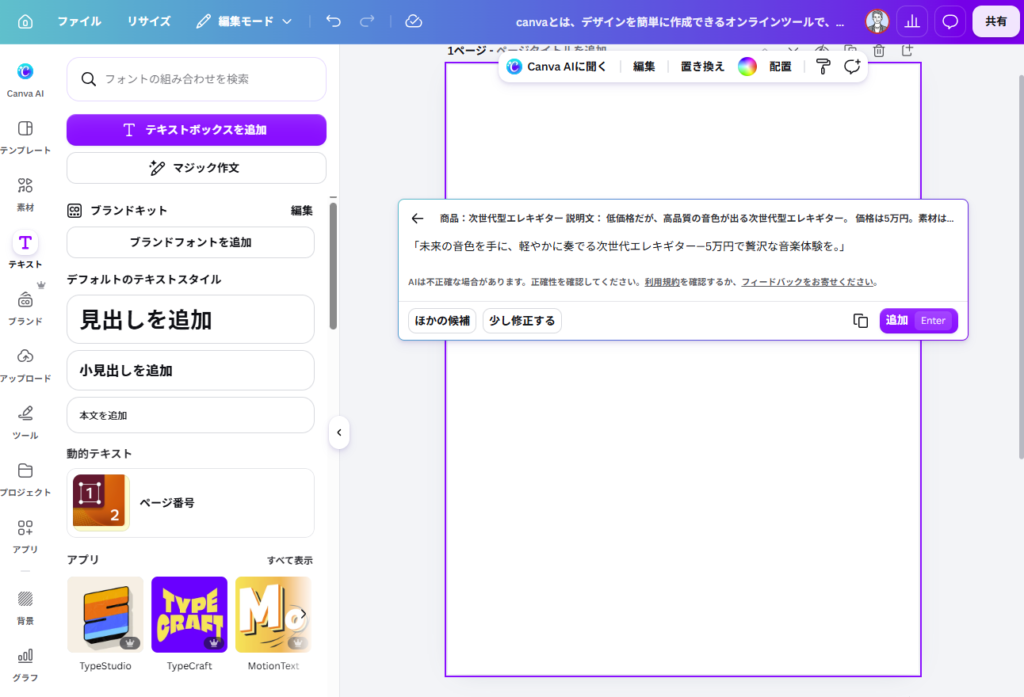Select the style copy paint roller
Viewport: 1024px width, 697px height.
point(823,67)
